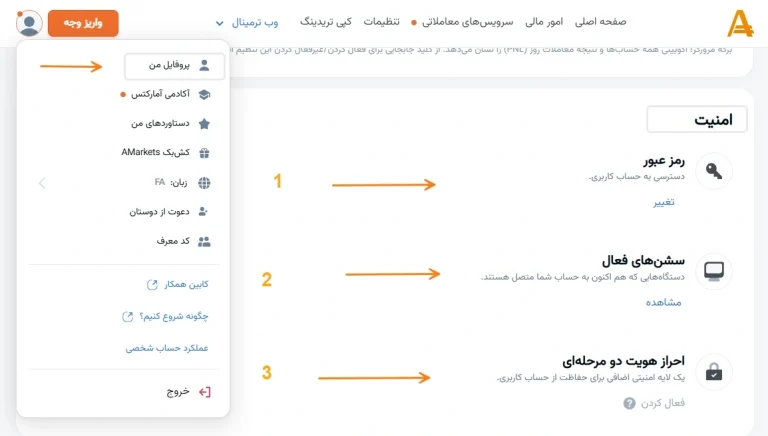Click external link icon beside کابین همکار
Viewport: 768px width, 436px height.
click(152, 285)
